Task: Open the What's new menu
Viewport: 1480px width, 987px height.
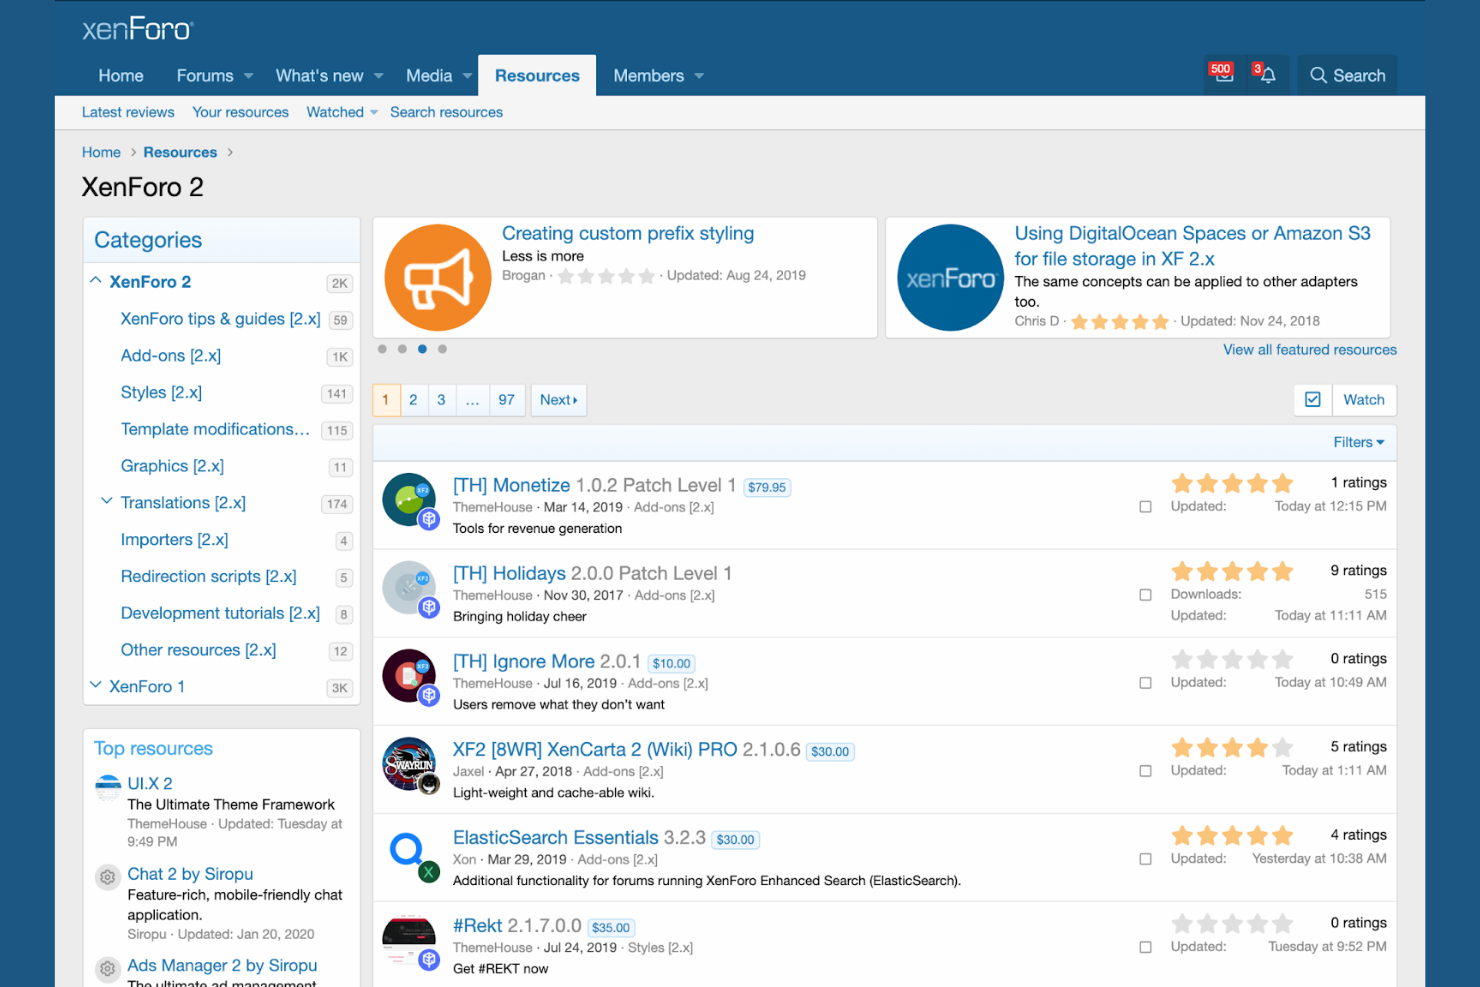Action: [321, 75]
